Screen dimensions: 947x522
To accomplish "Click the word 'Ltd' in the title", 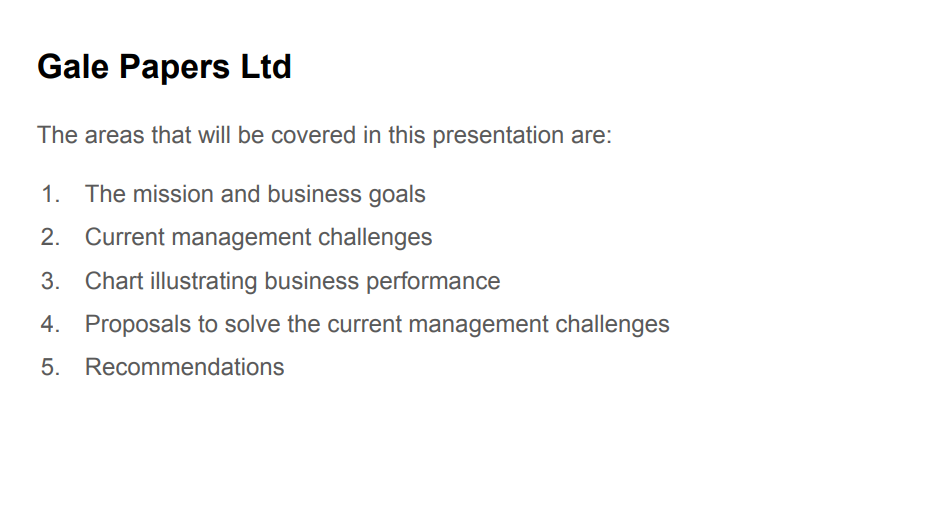I will point(266,67).
